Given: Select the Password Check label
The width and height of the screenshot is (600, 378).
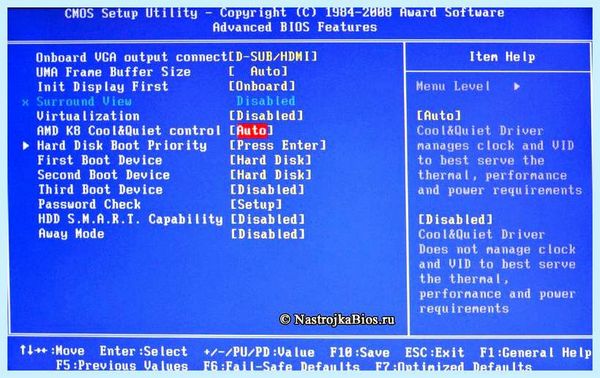Looking at the screenshot, I should click(89, 204).
